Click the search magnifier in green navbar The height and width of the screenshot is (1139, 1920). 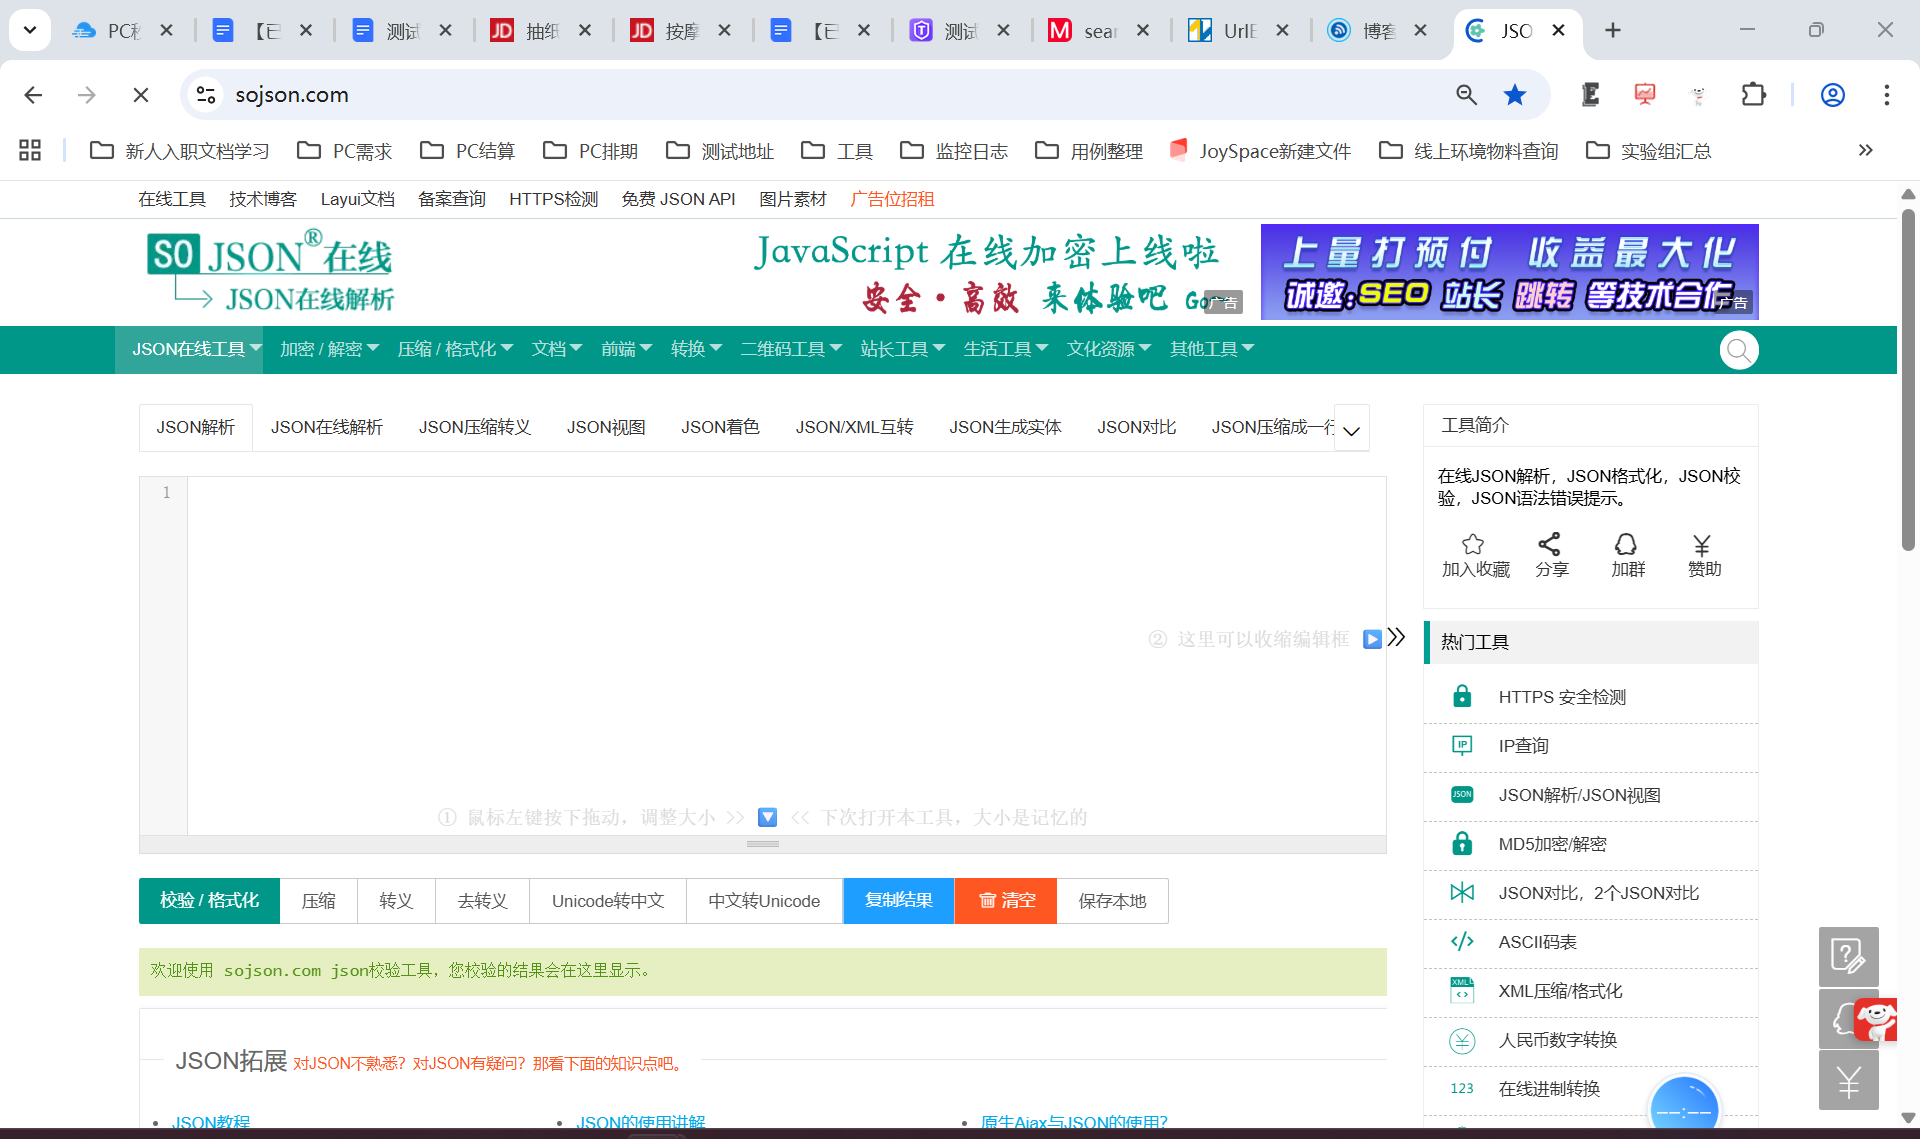(x=1739, y=350)
